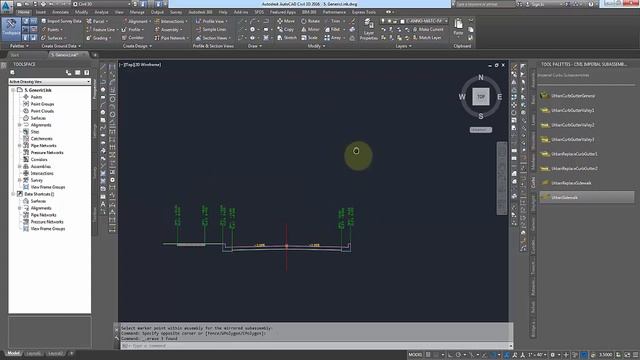This screenshot has height=360, width=640.
Task: Toggle MODEL space in status bar
Action: 415,355
